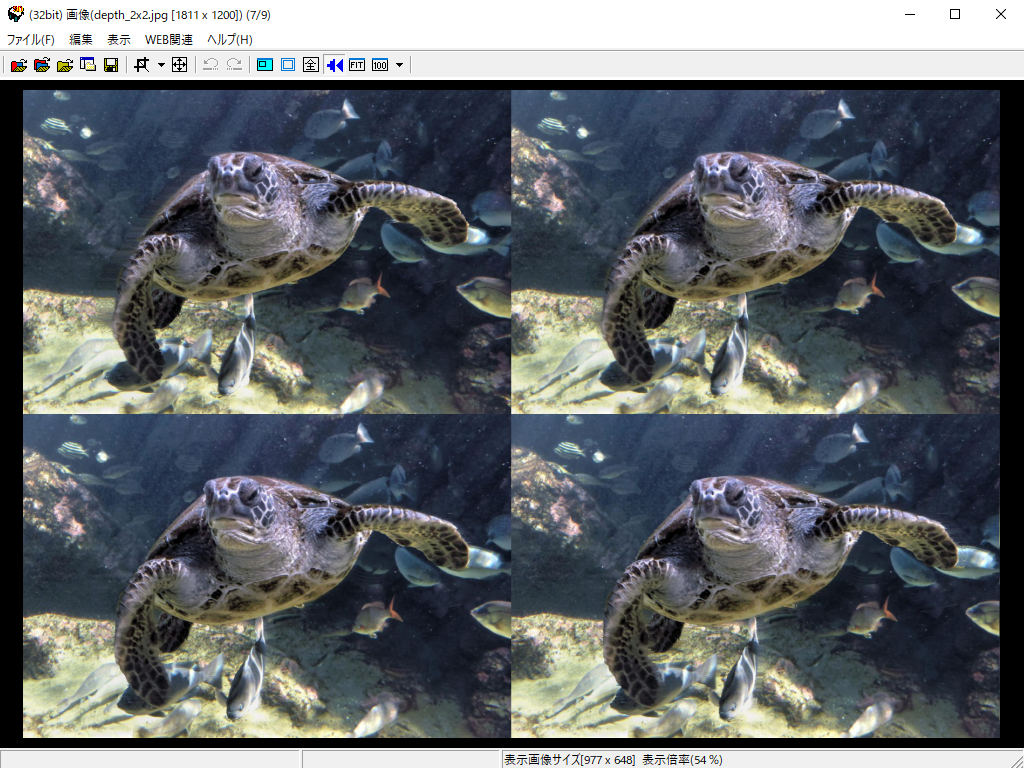Click the overlapping windows icon in toolbar
This screenshot has height=768, width=1024.
point(88,65)
